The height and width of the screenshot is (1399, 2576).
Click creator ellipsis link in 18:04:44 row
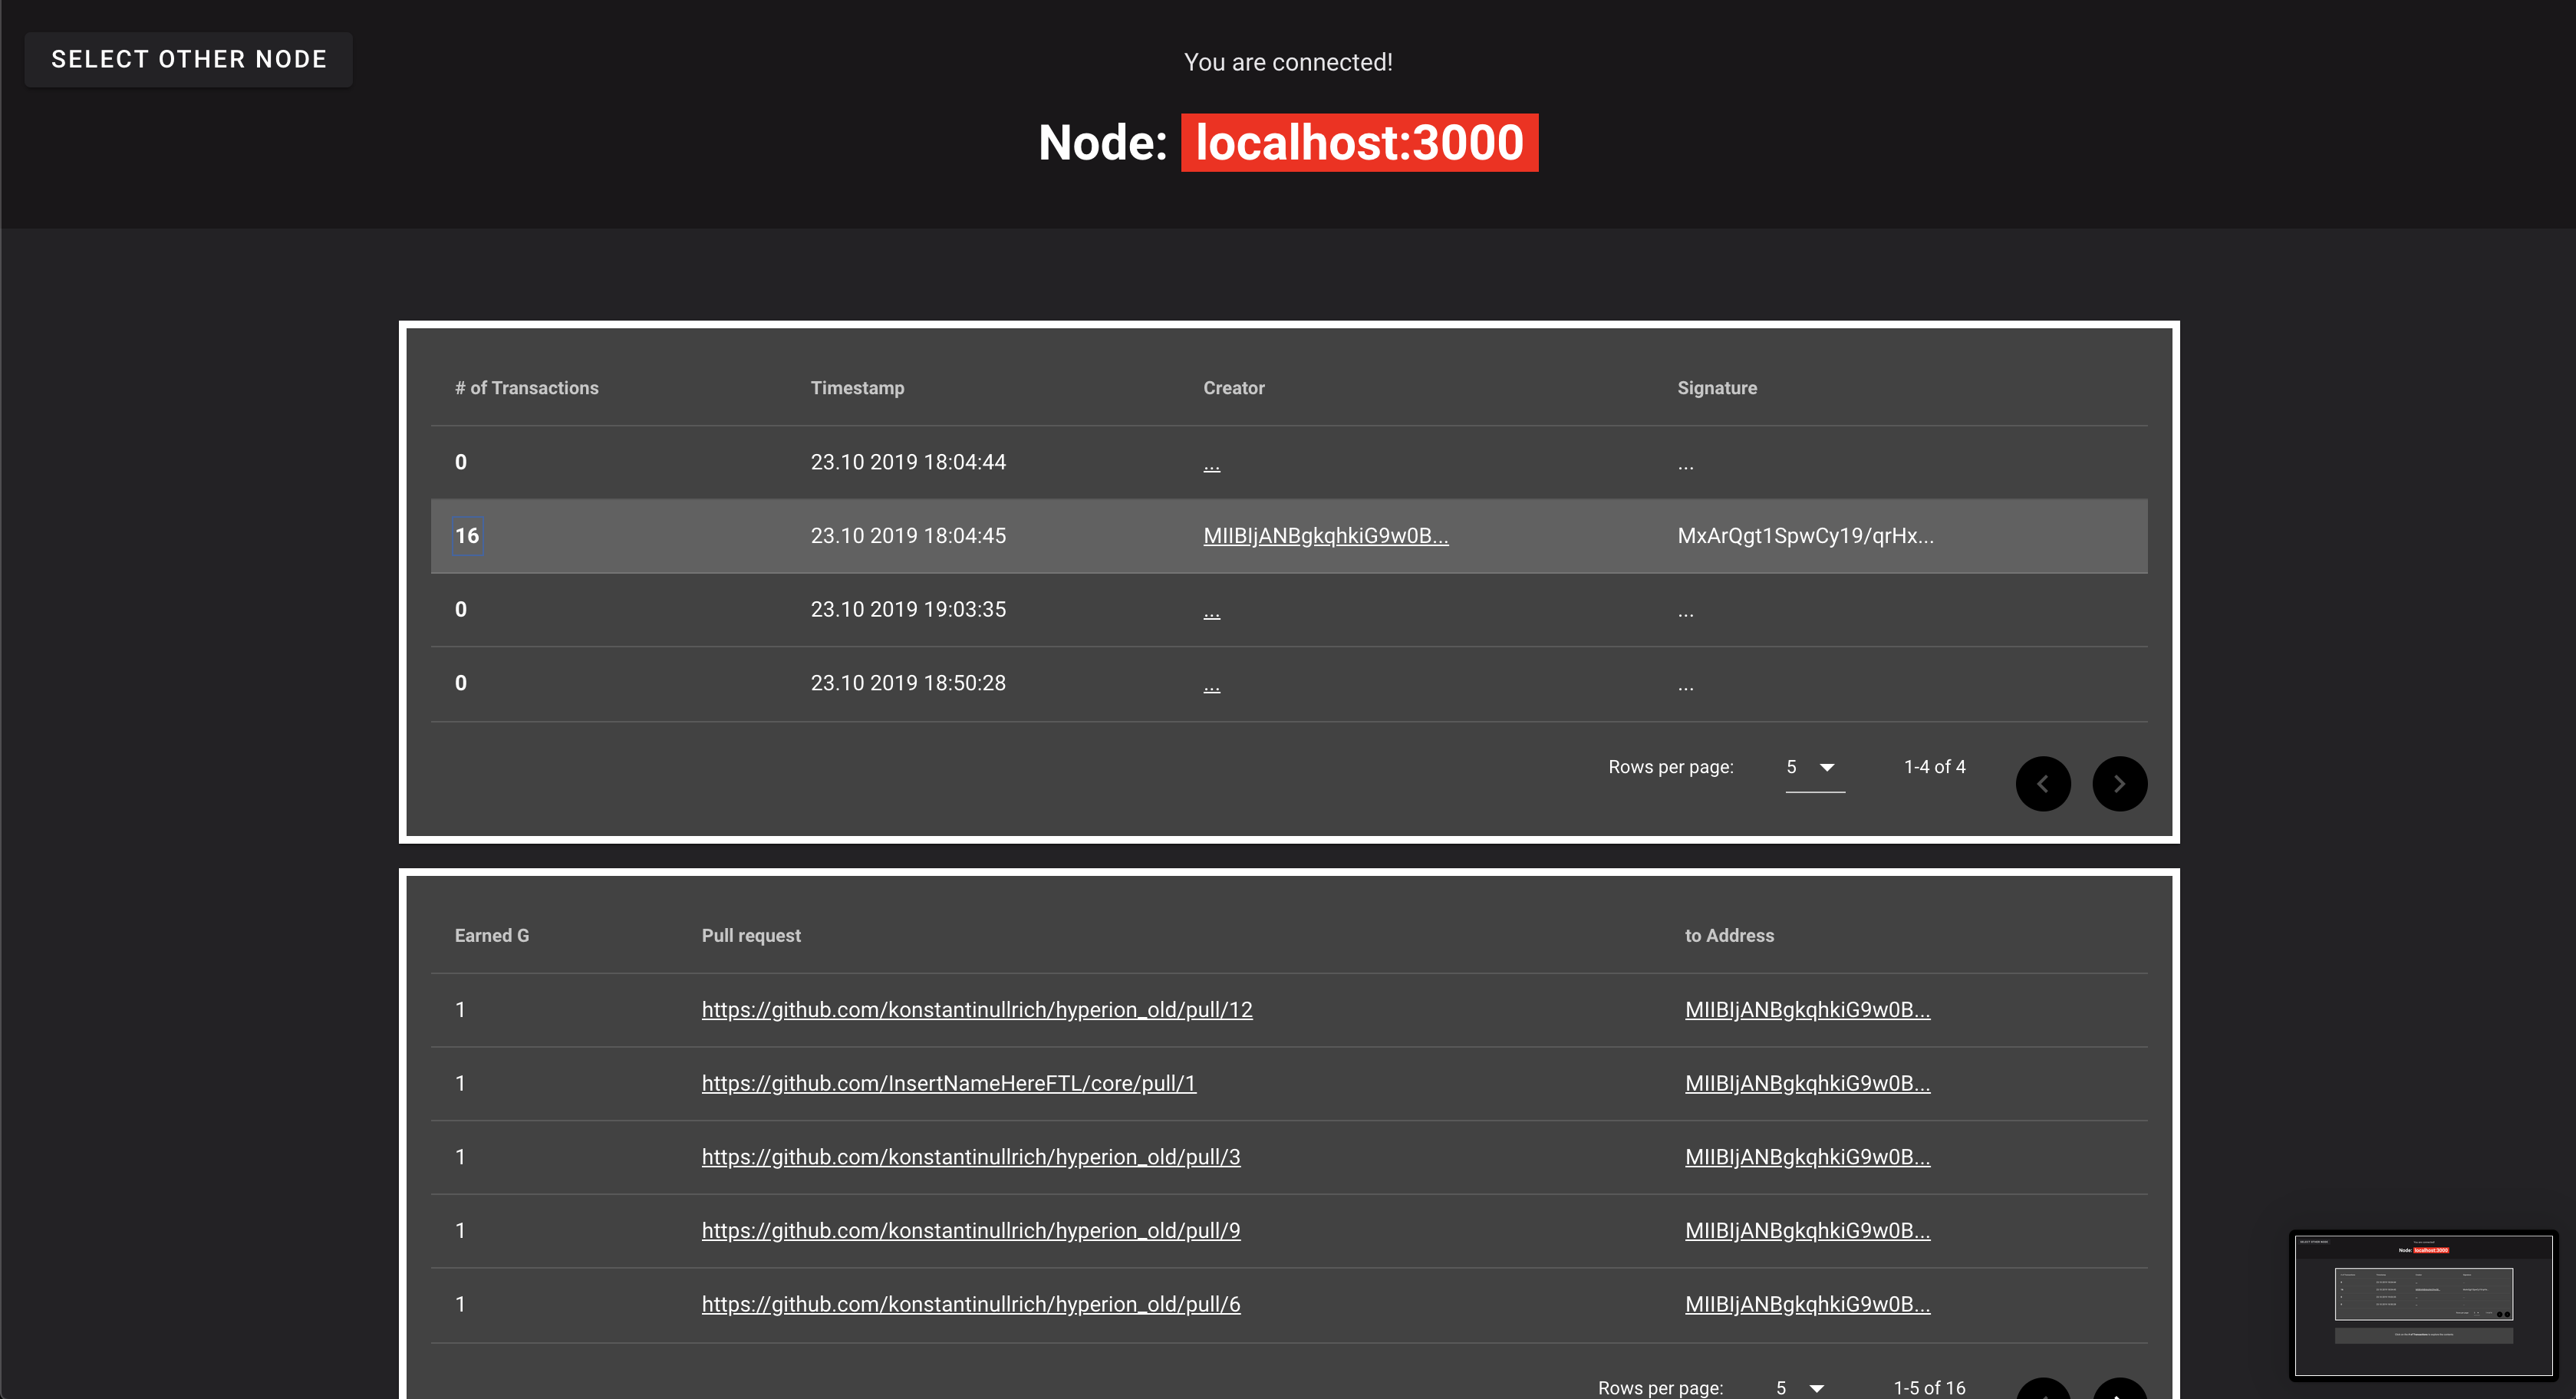[x=1211, y=464]
